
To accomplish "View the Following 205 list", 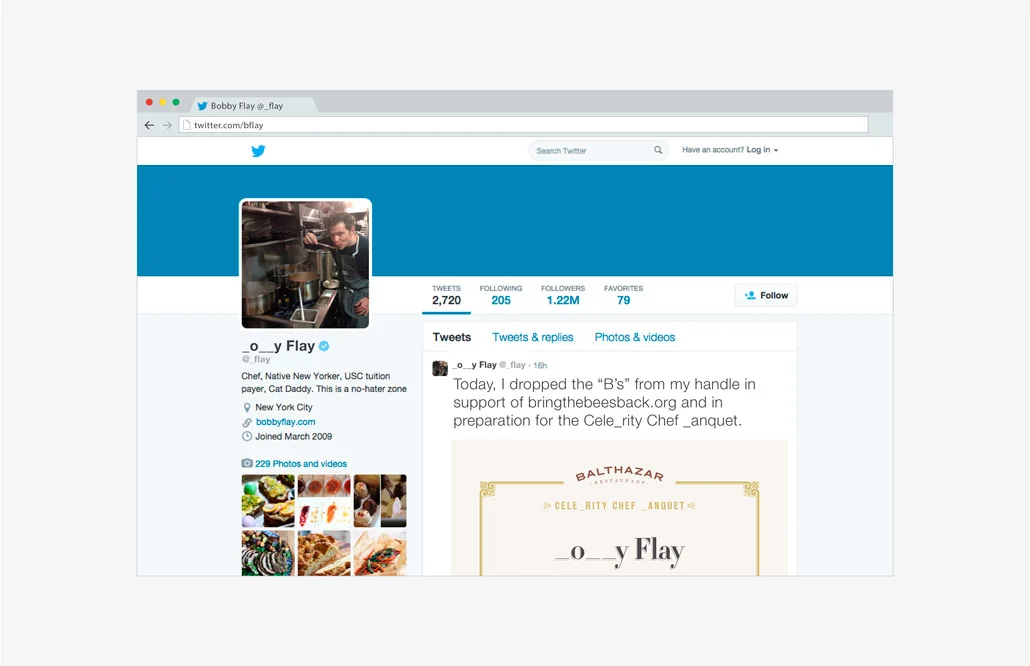I will (x=501, y=296).
